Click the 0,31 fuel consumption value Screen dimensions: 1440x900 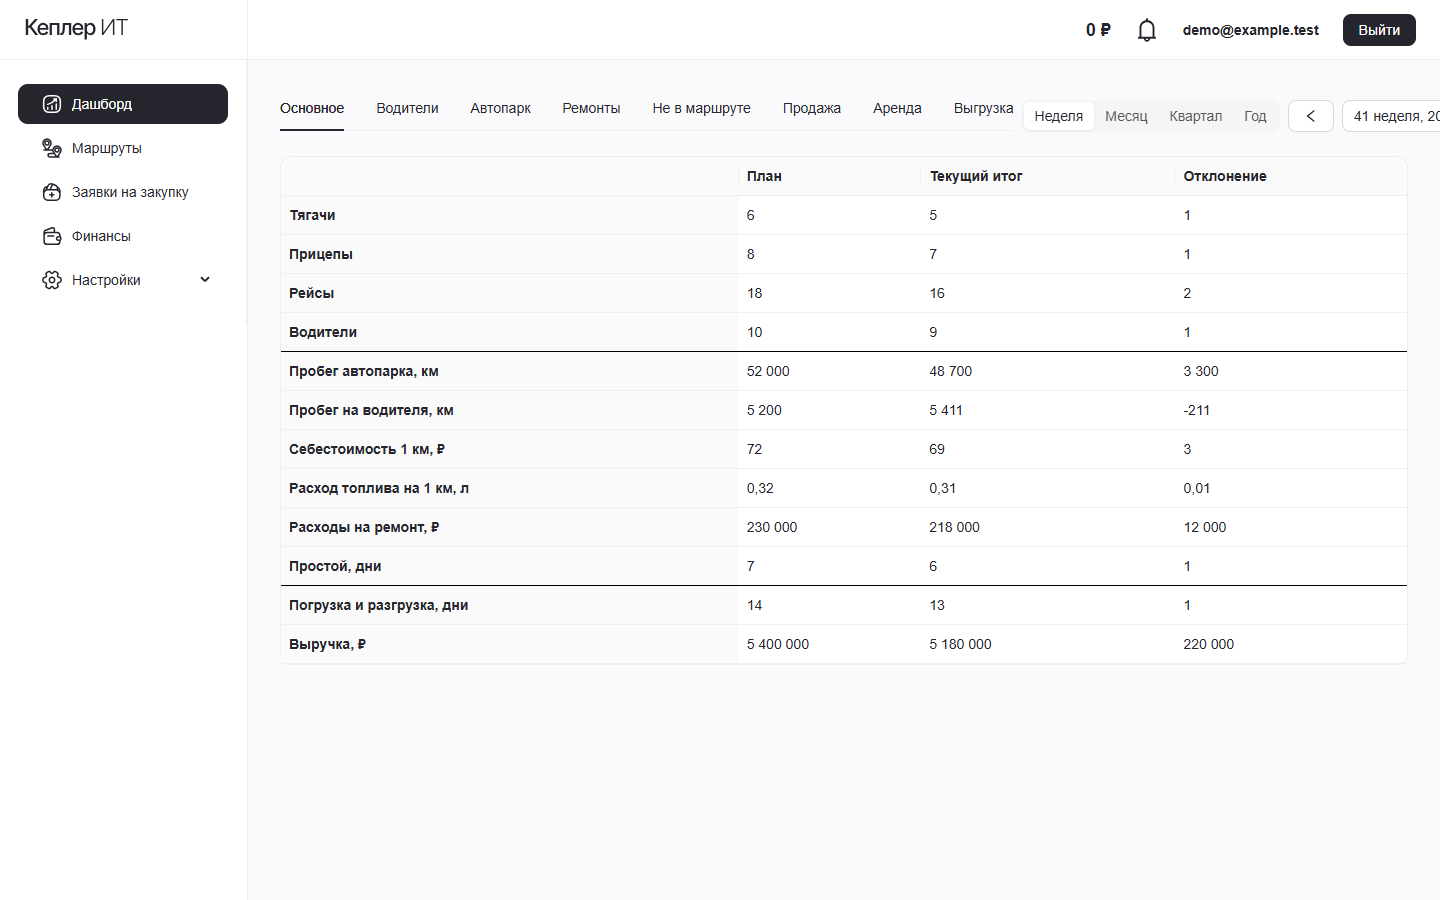pyautogui.click(x=942, y=488)
